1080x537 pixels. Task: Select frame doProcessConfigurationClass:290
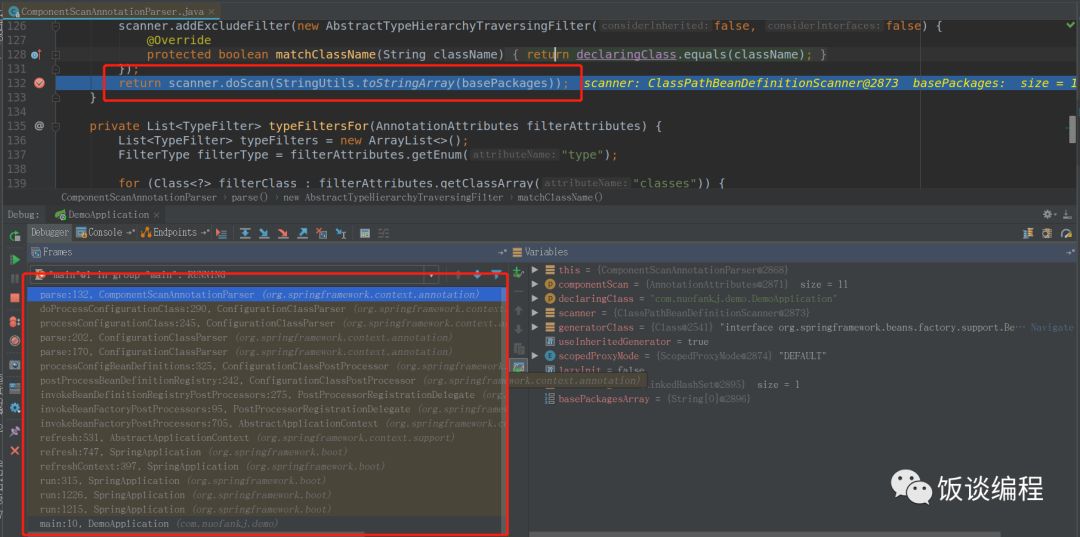(x=267, y=308)
